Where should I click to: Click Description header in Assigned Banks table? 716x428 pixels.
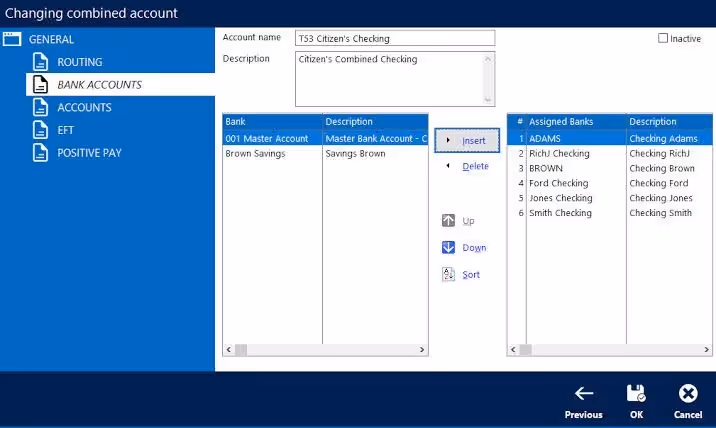(x=669, y=122)
